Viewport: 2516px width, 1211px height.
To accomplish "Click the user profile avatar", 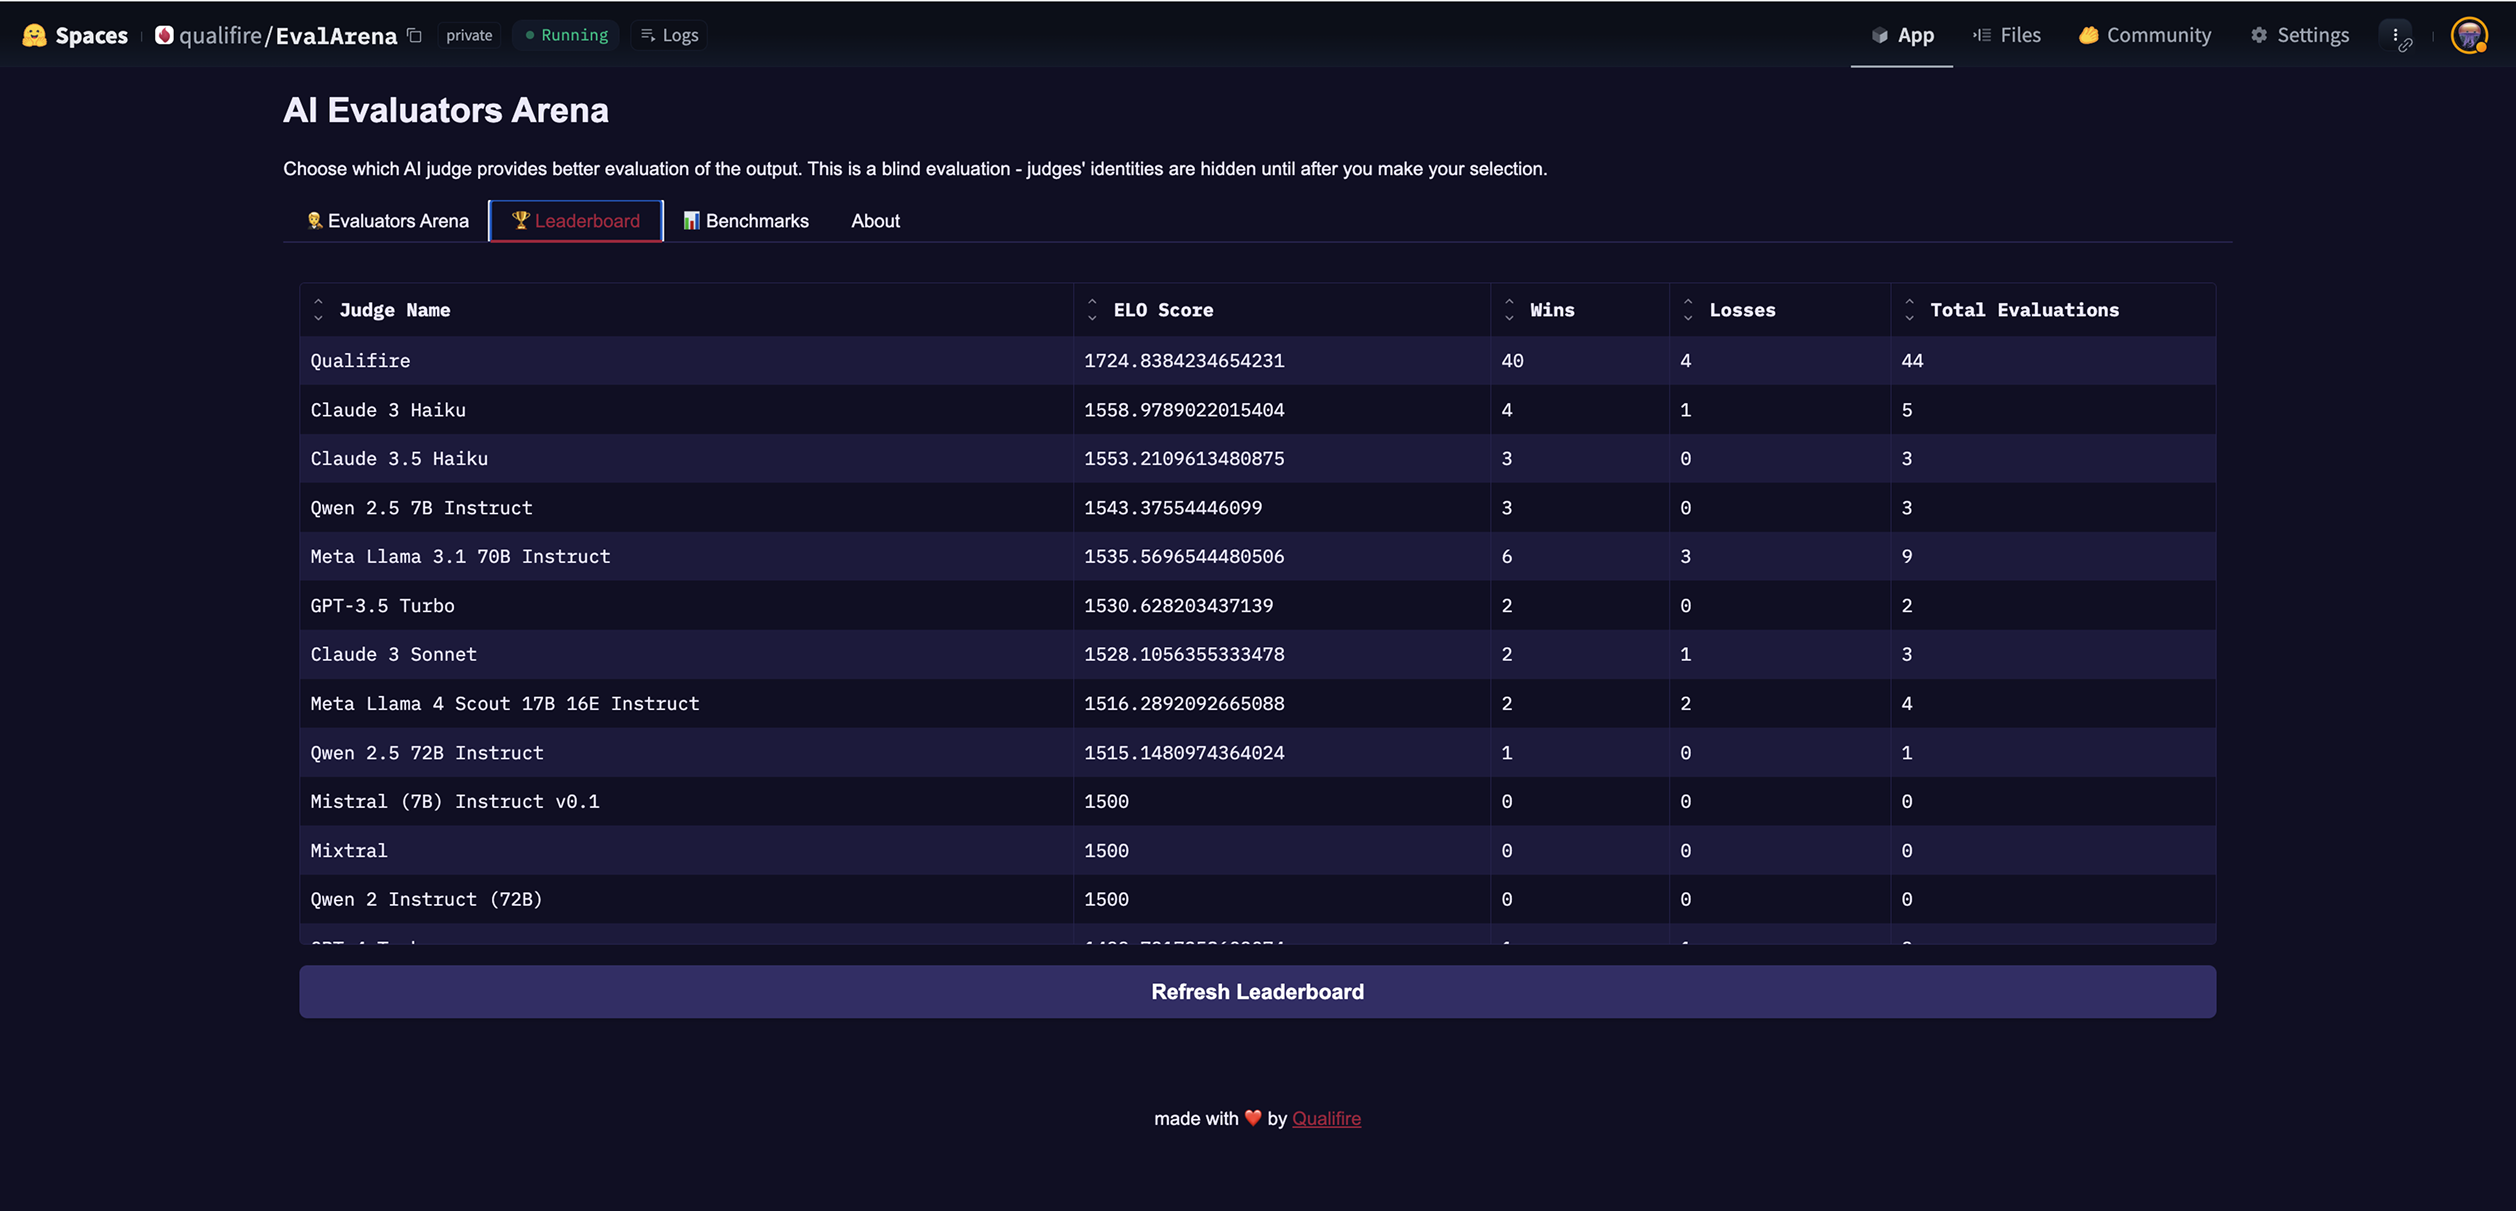I will pos(2468,35).
